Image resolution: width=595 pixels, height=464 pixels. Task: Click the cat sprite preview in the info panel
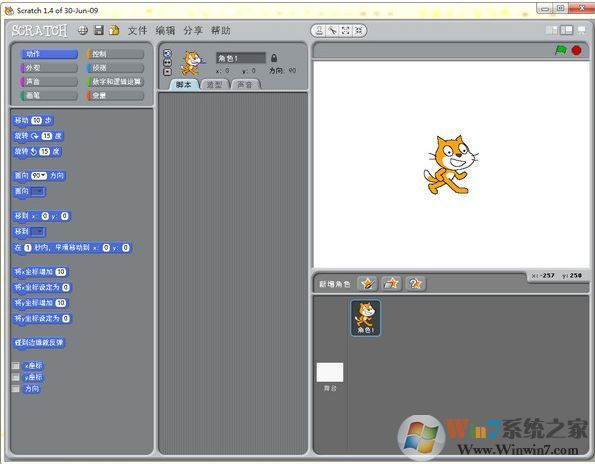(192, 63)
